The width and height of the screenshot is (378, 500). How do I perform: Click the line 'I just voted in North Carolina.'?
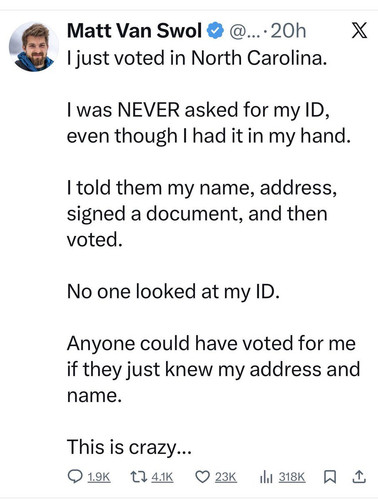click(x=197, y=59)
